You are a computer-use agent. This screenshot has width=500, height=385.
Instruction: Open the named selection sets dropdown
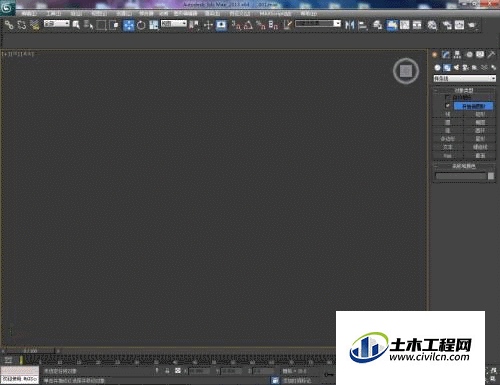click(318, 24)
